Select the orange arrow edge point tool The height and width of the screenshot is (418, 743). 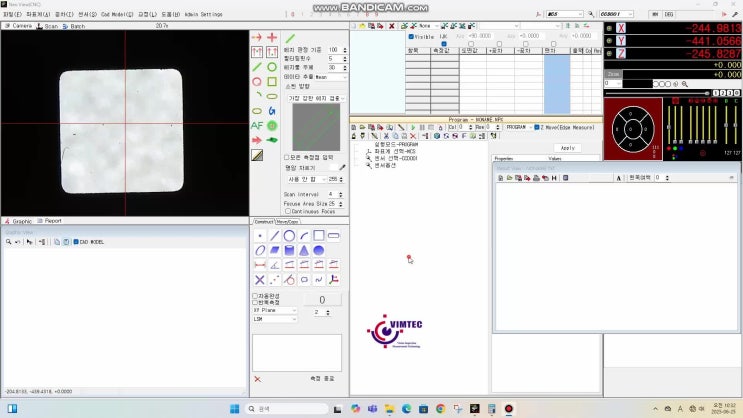point(257,37)
